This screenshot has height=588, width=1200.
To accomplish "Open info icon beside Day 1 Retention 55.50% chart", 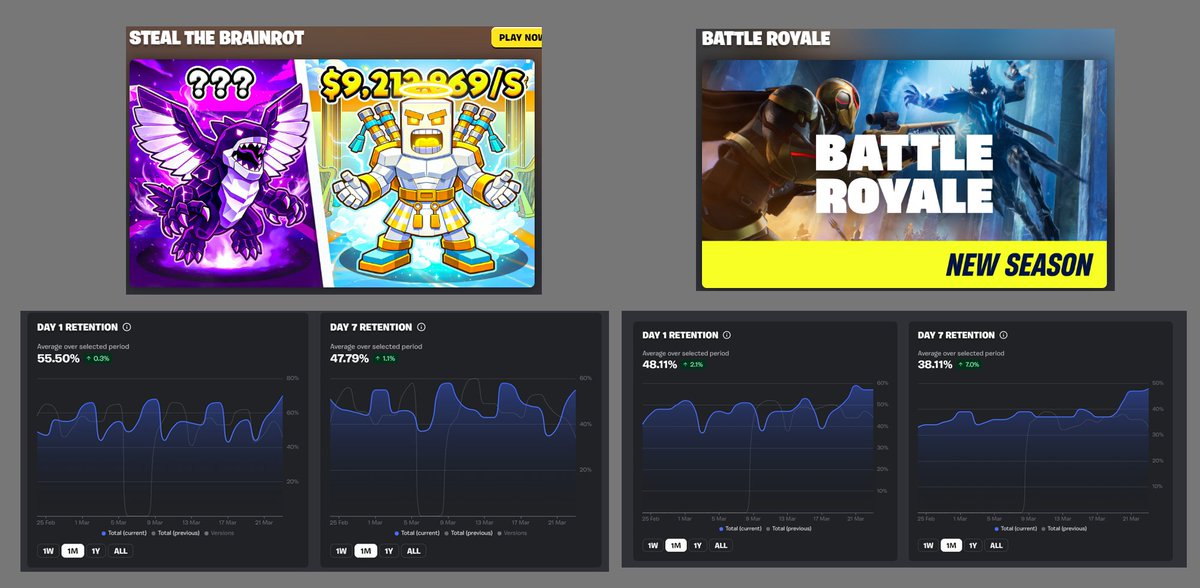I will point(127,327).
